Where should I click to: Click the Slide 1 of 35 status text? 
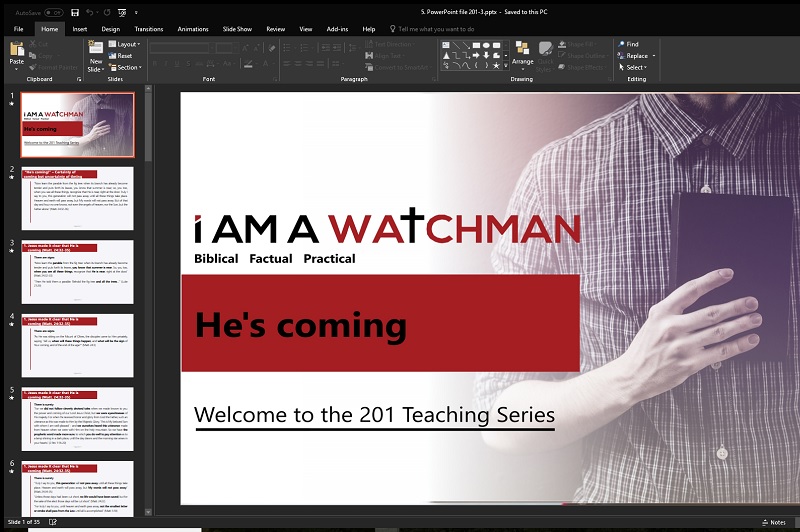tap(24, 522)
